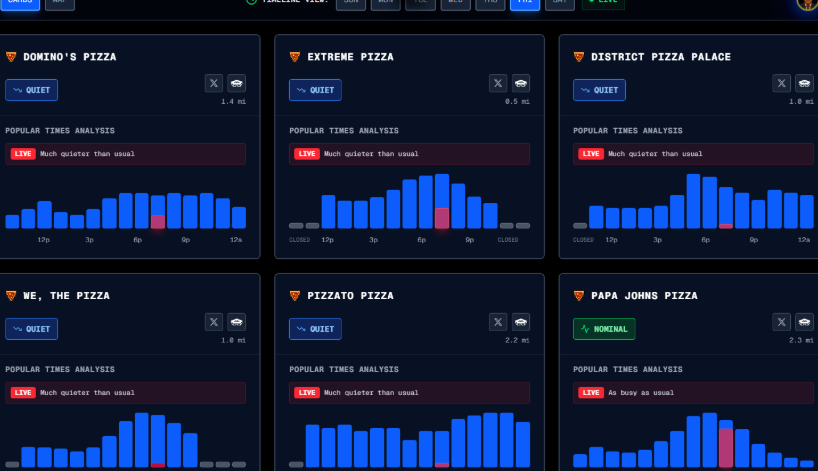Click the 3p axis label in Domino's chart

[89, 240]
